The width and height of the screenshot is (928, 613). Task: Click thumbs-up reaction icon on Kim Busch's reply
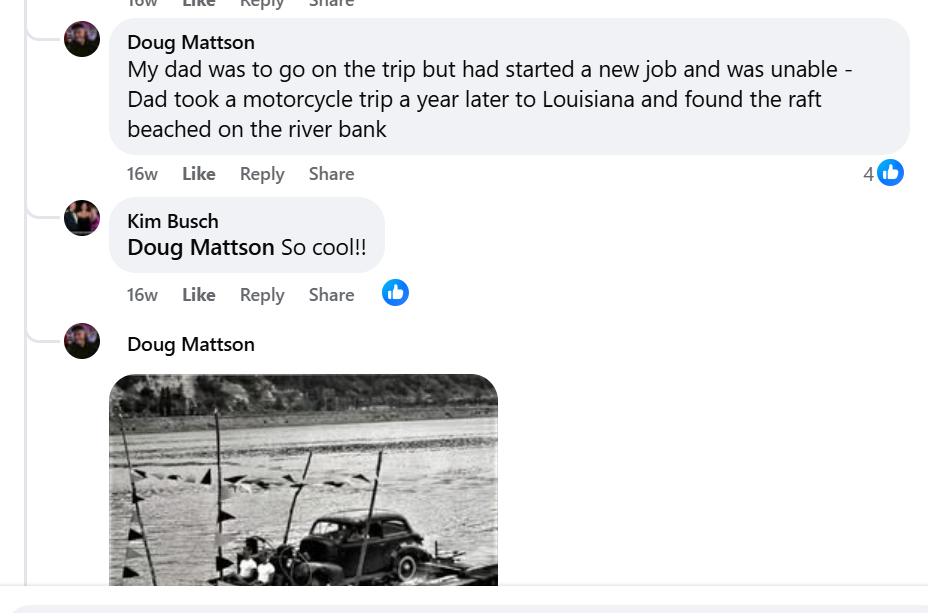395,293
